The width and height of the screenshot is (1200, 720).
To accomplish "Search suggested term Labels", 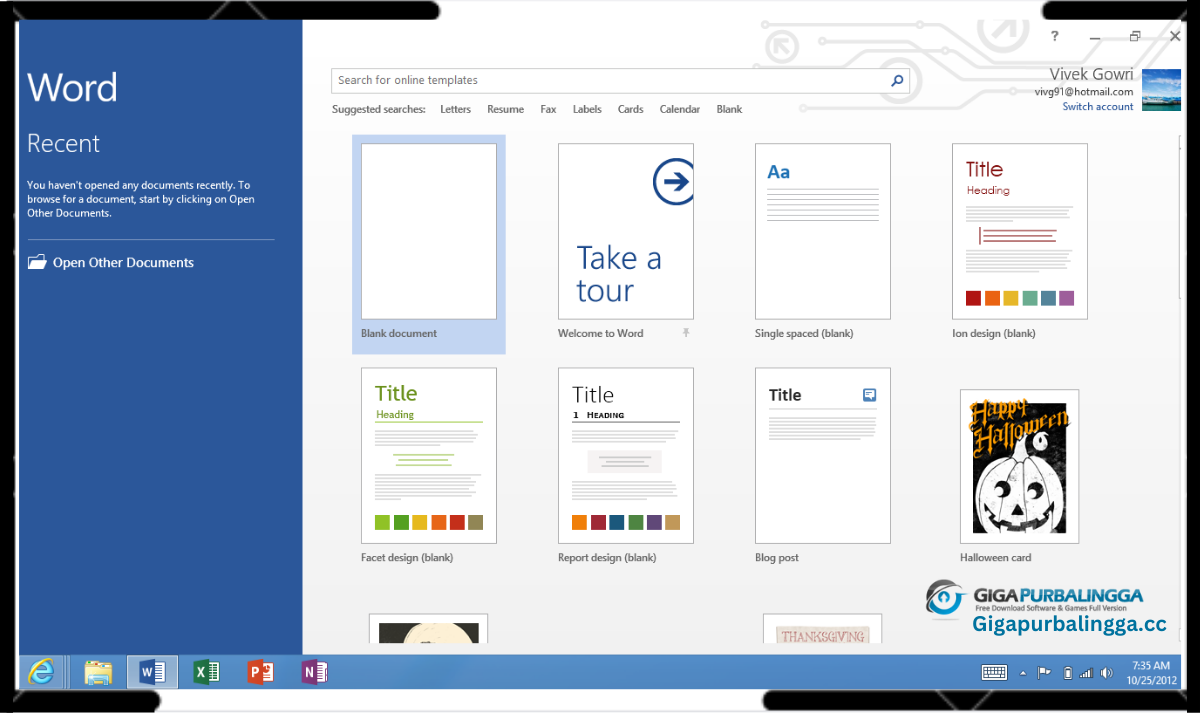I will [587, 109].
